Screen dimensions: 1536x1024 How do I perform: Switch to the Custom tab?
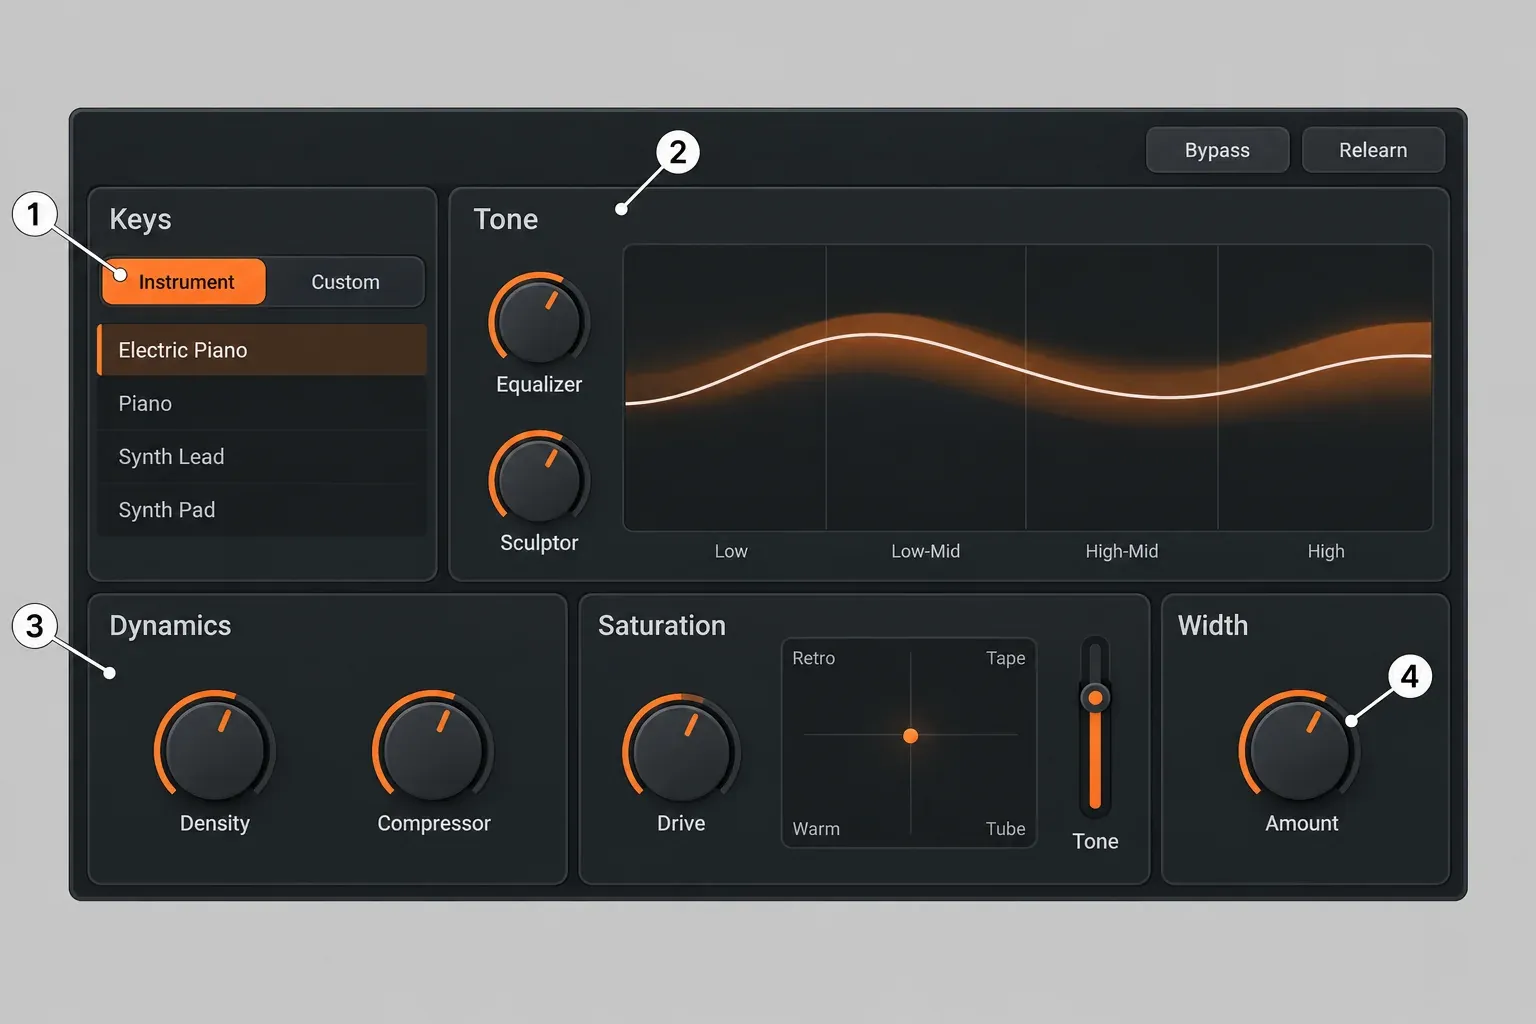click(345, 282)
